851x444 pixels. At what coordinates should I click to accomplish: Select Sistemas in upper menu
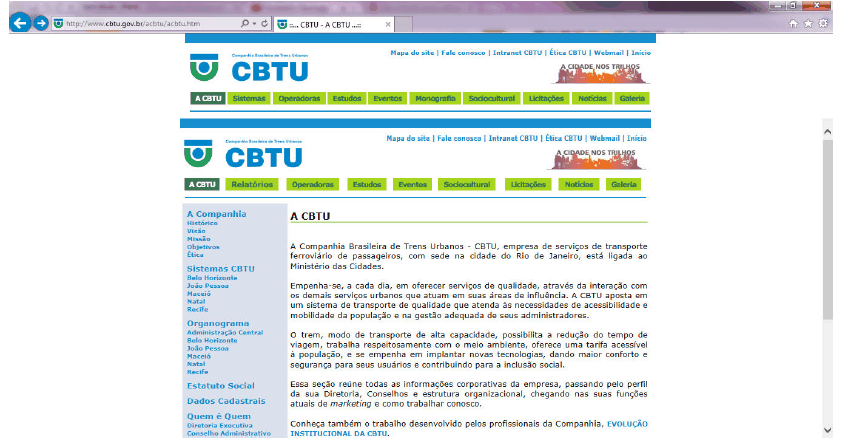click(249, 98)
